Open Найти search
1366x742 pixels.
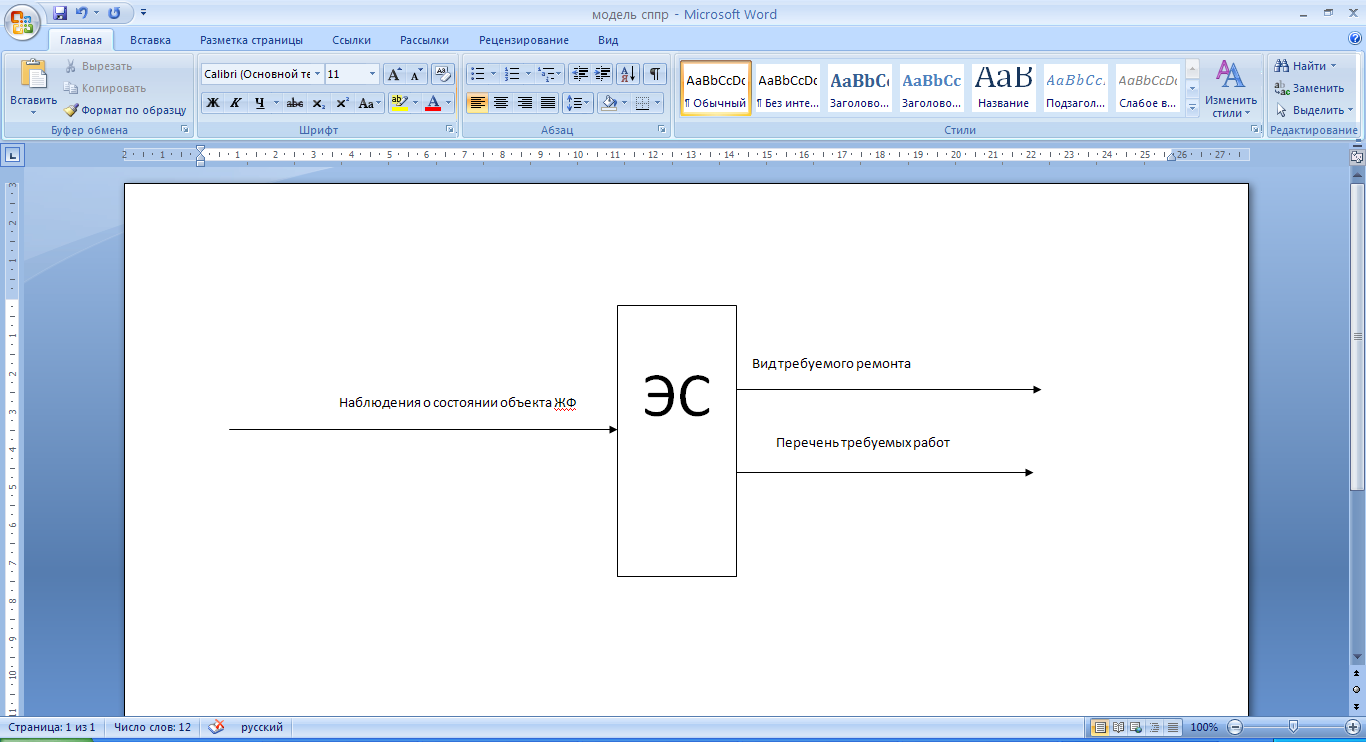pos(1305,66)
